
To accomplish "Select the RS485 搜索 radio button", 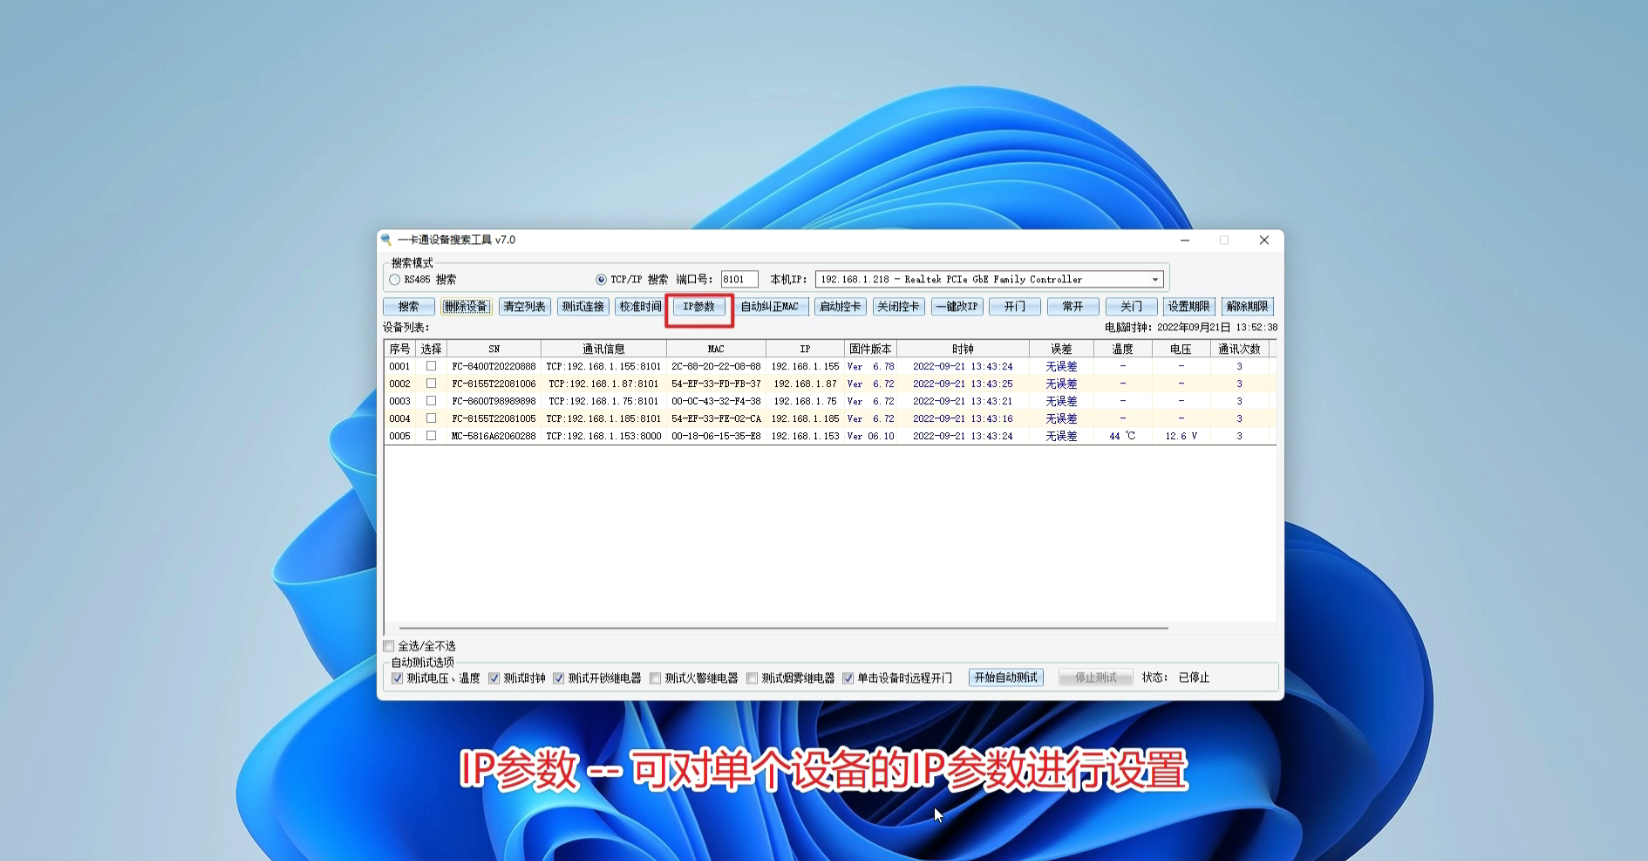I will click(x=395, y=280).
